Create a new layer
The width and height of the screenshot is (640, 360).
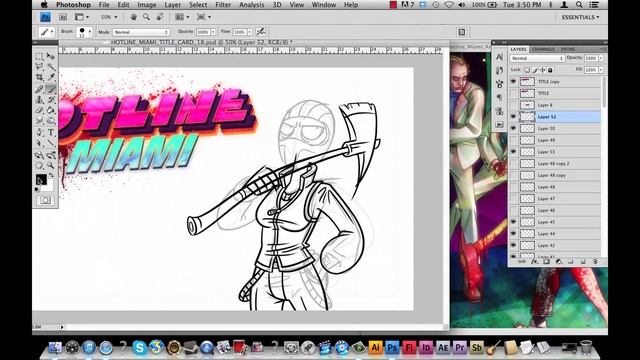pos(583,261)
